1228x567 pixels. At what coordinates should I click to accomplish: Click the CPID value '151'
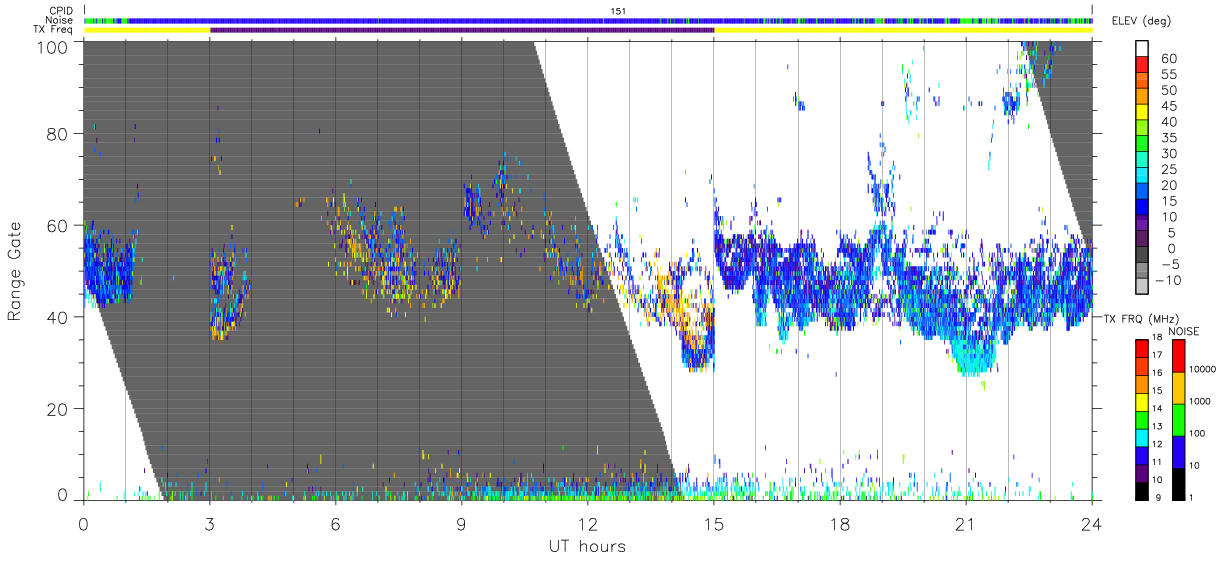(x=618, y=11)
